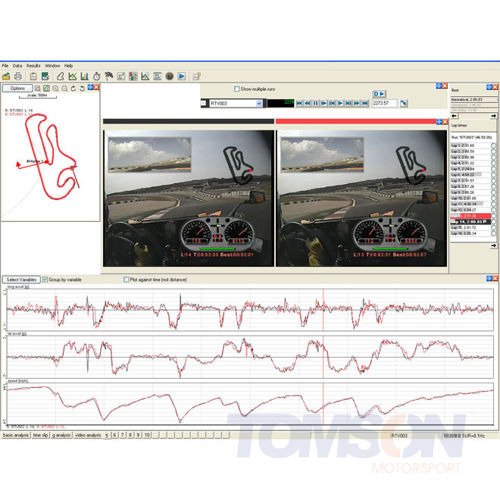Click the stopwatch lap timing toolbar icon
Image resolution: width=500 pixels, height=500 pixels.
(97, 76)
